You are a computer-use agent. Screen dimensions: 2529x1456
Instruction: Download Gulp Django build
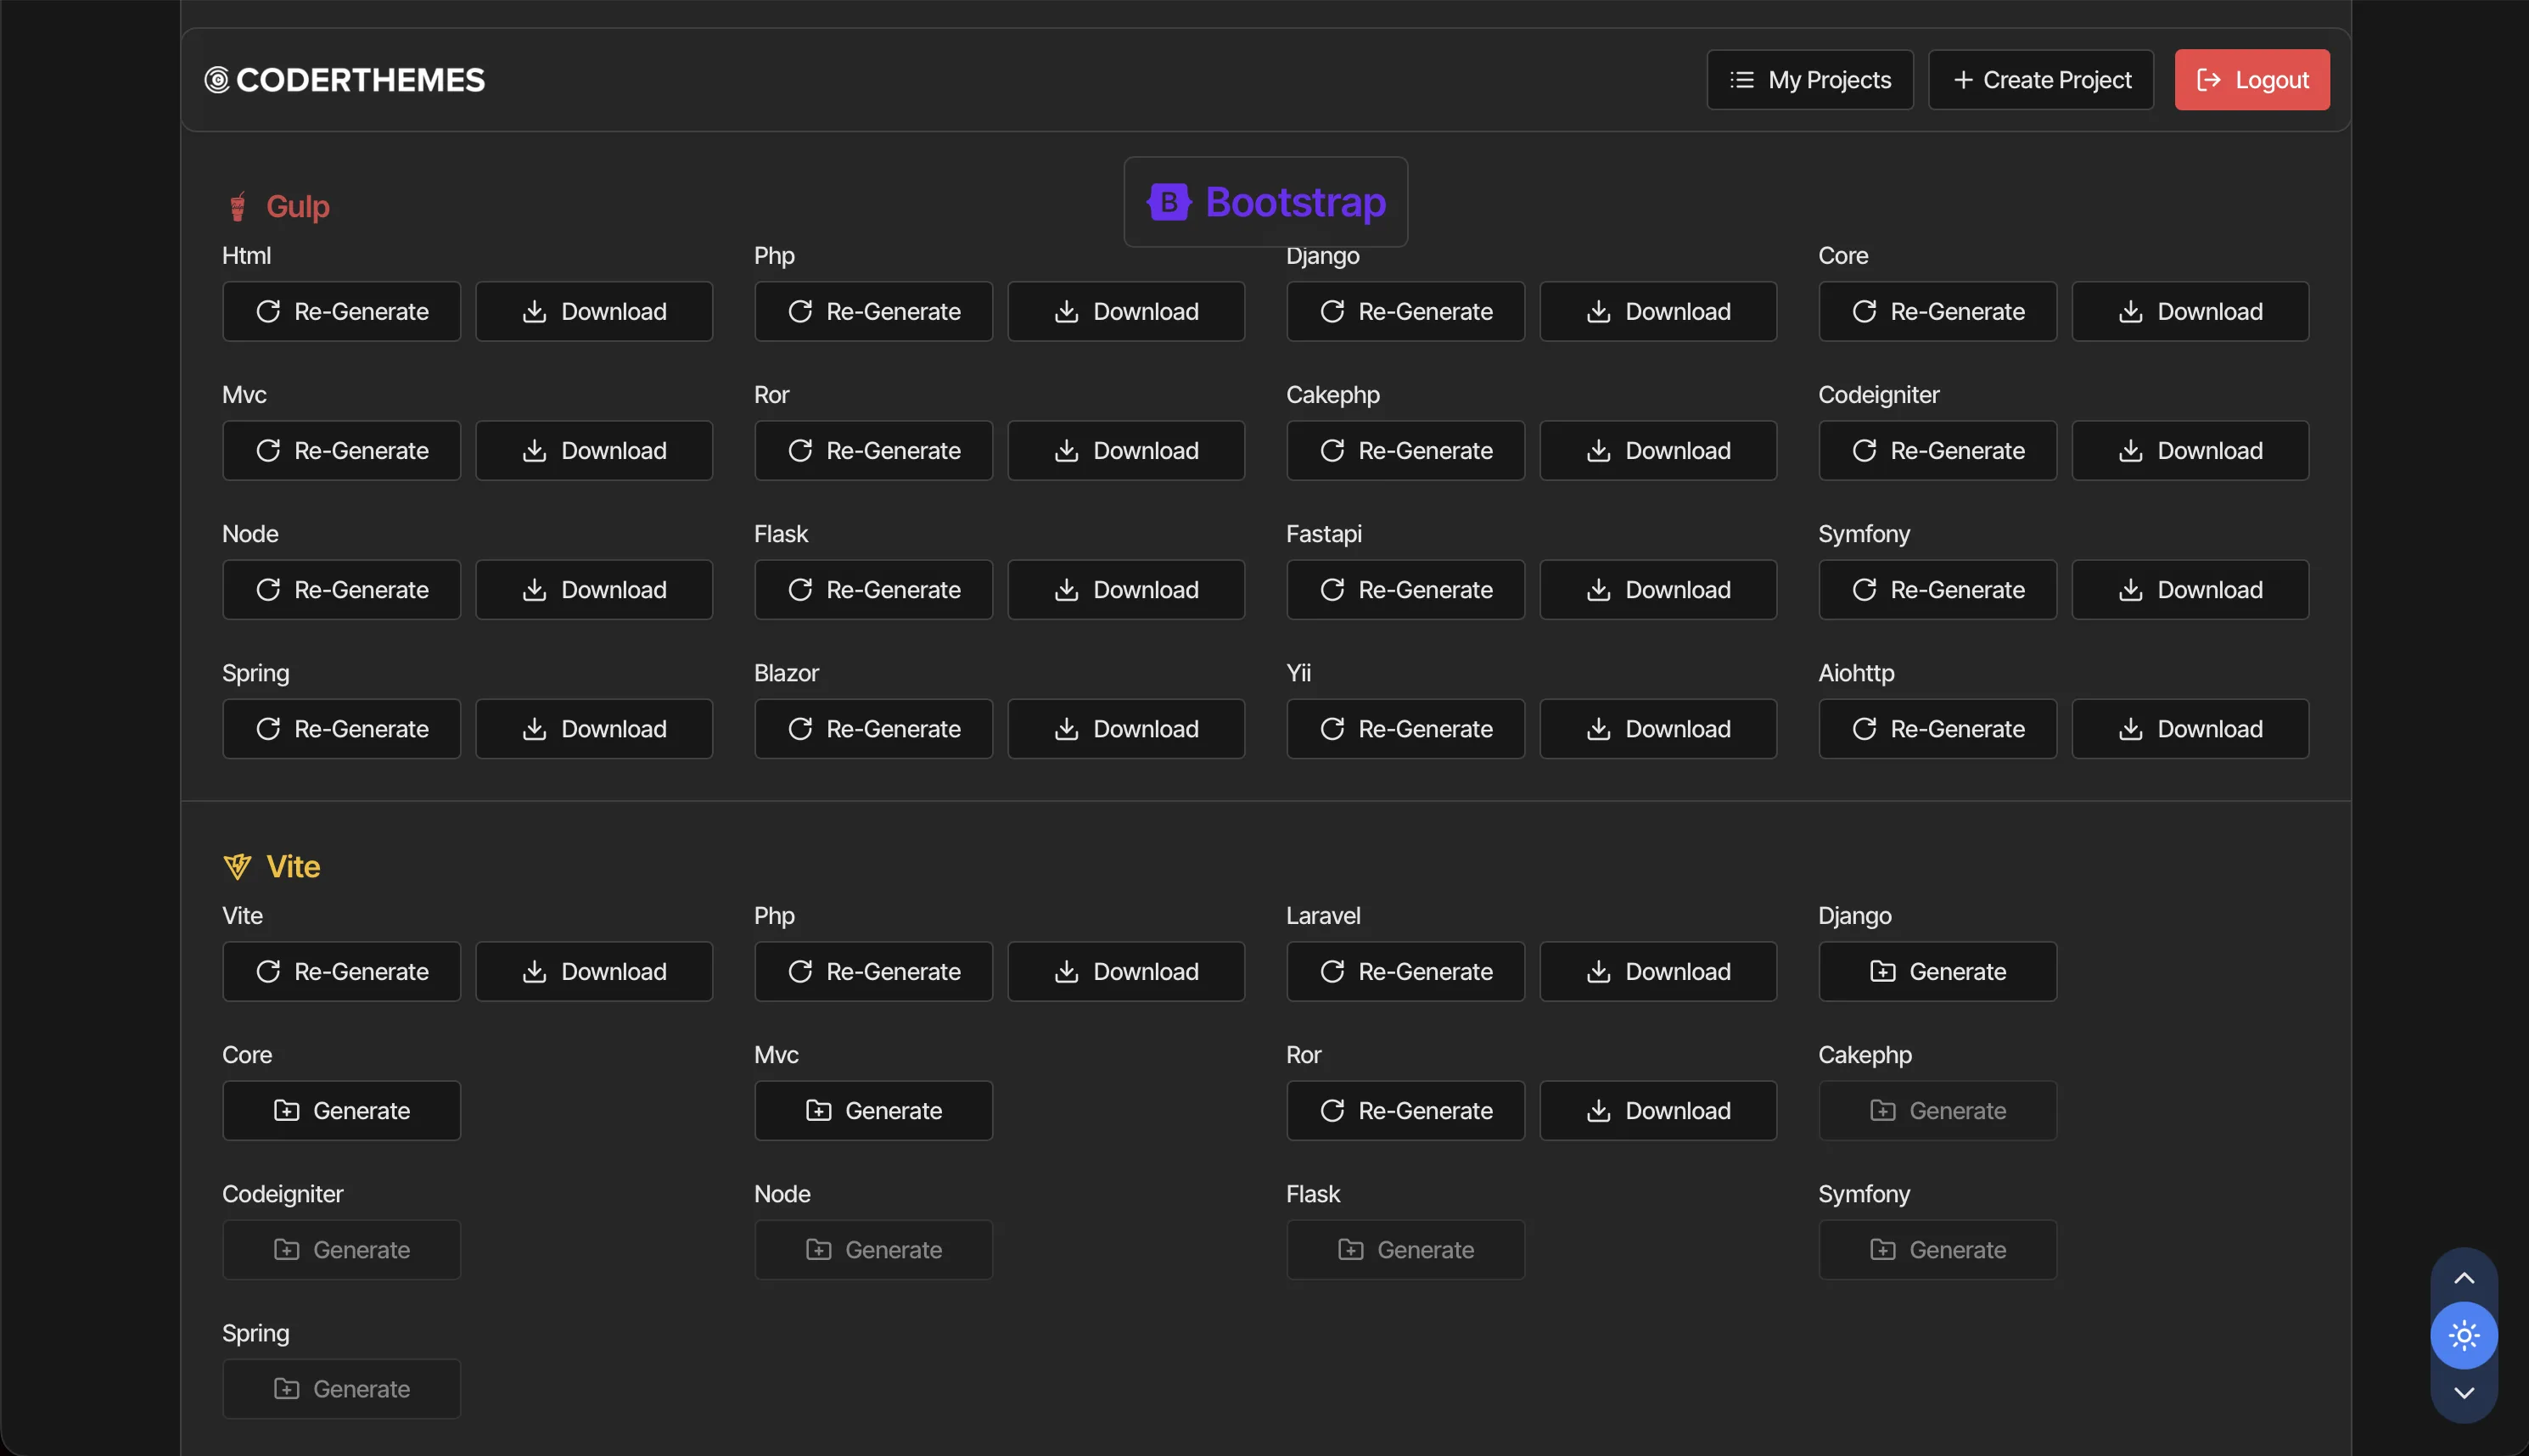[1658, 311]
